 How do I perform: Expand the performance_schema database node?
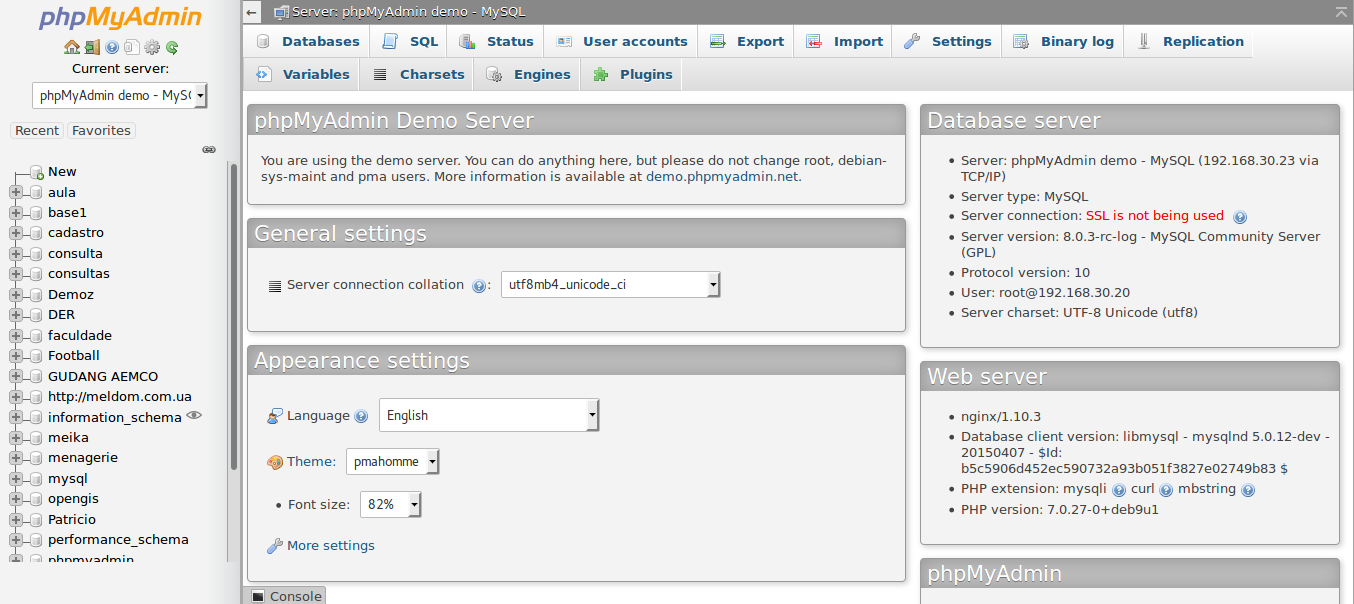click(15, 540)
